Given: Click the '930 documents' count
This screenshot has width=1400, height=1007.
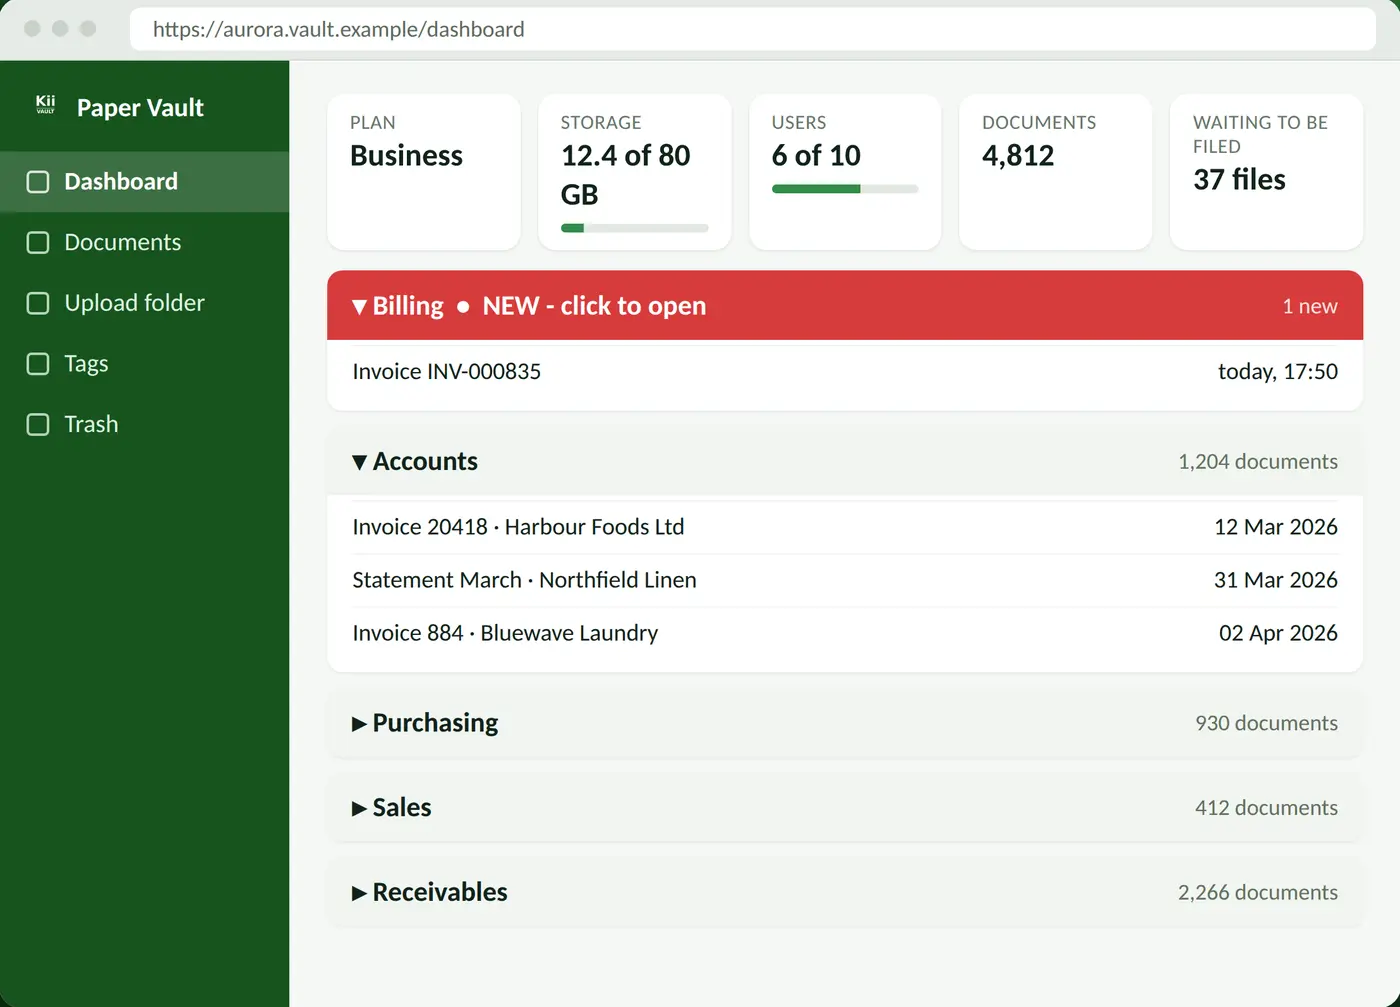Looking at the screenshot, I should click(1266, 723).
